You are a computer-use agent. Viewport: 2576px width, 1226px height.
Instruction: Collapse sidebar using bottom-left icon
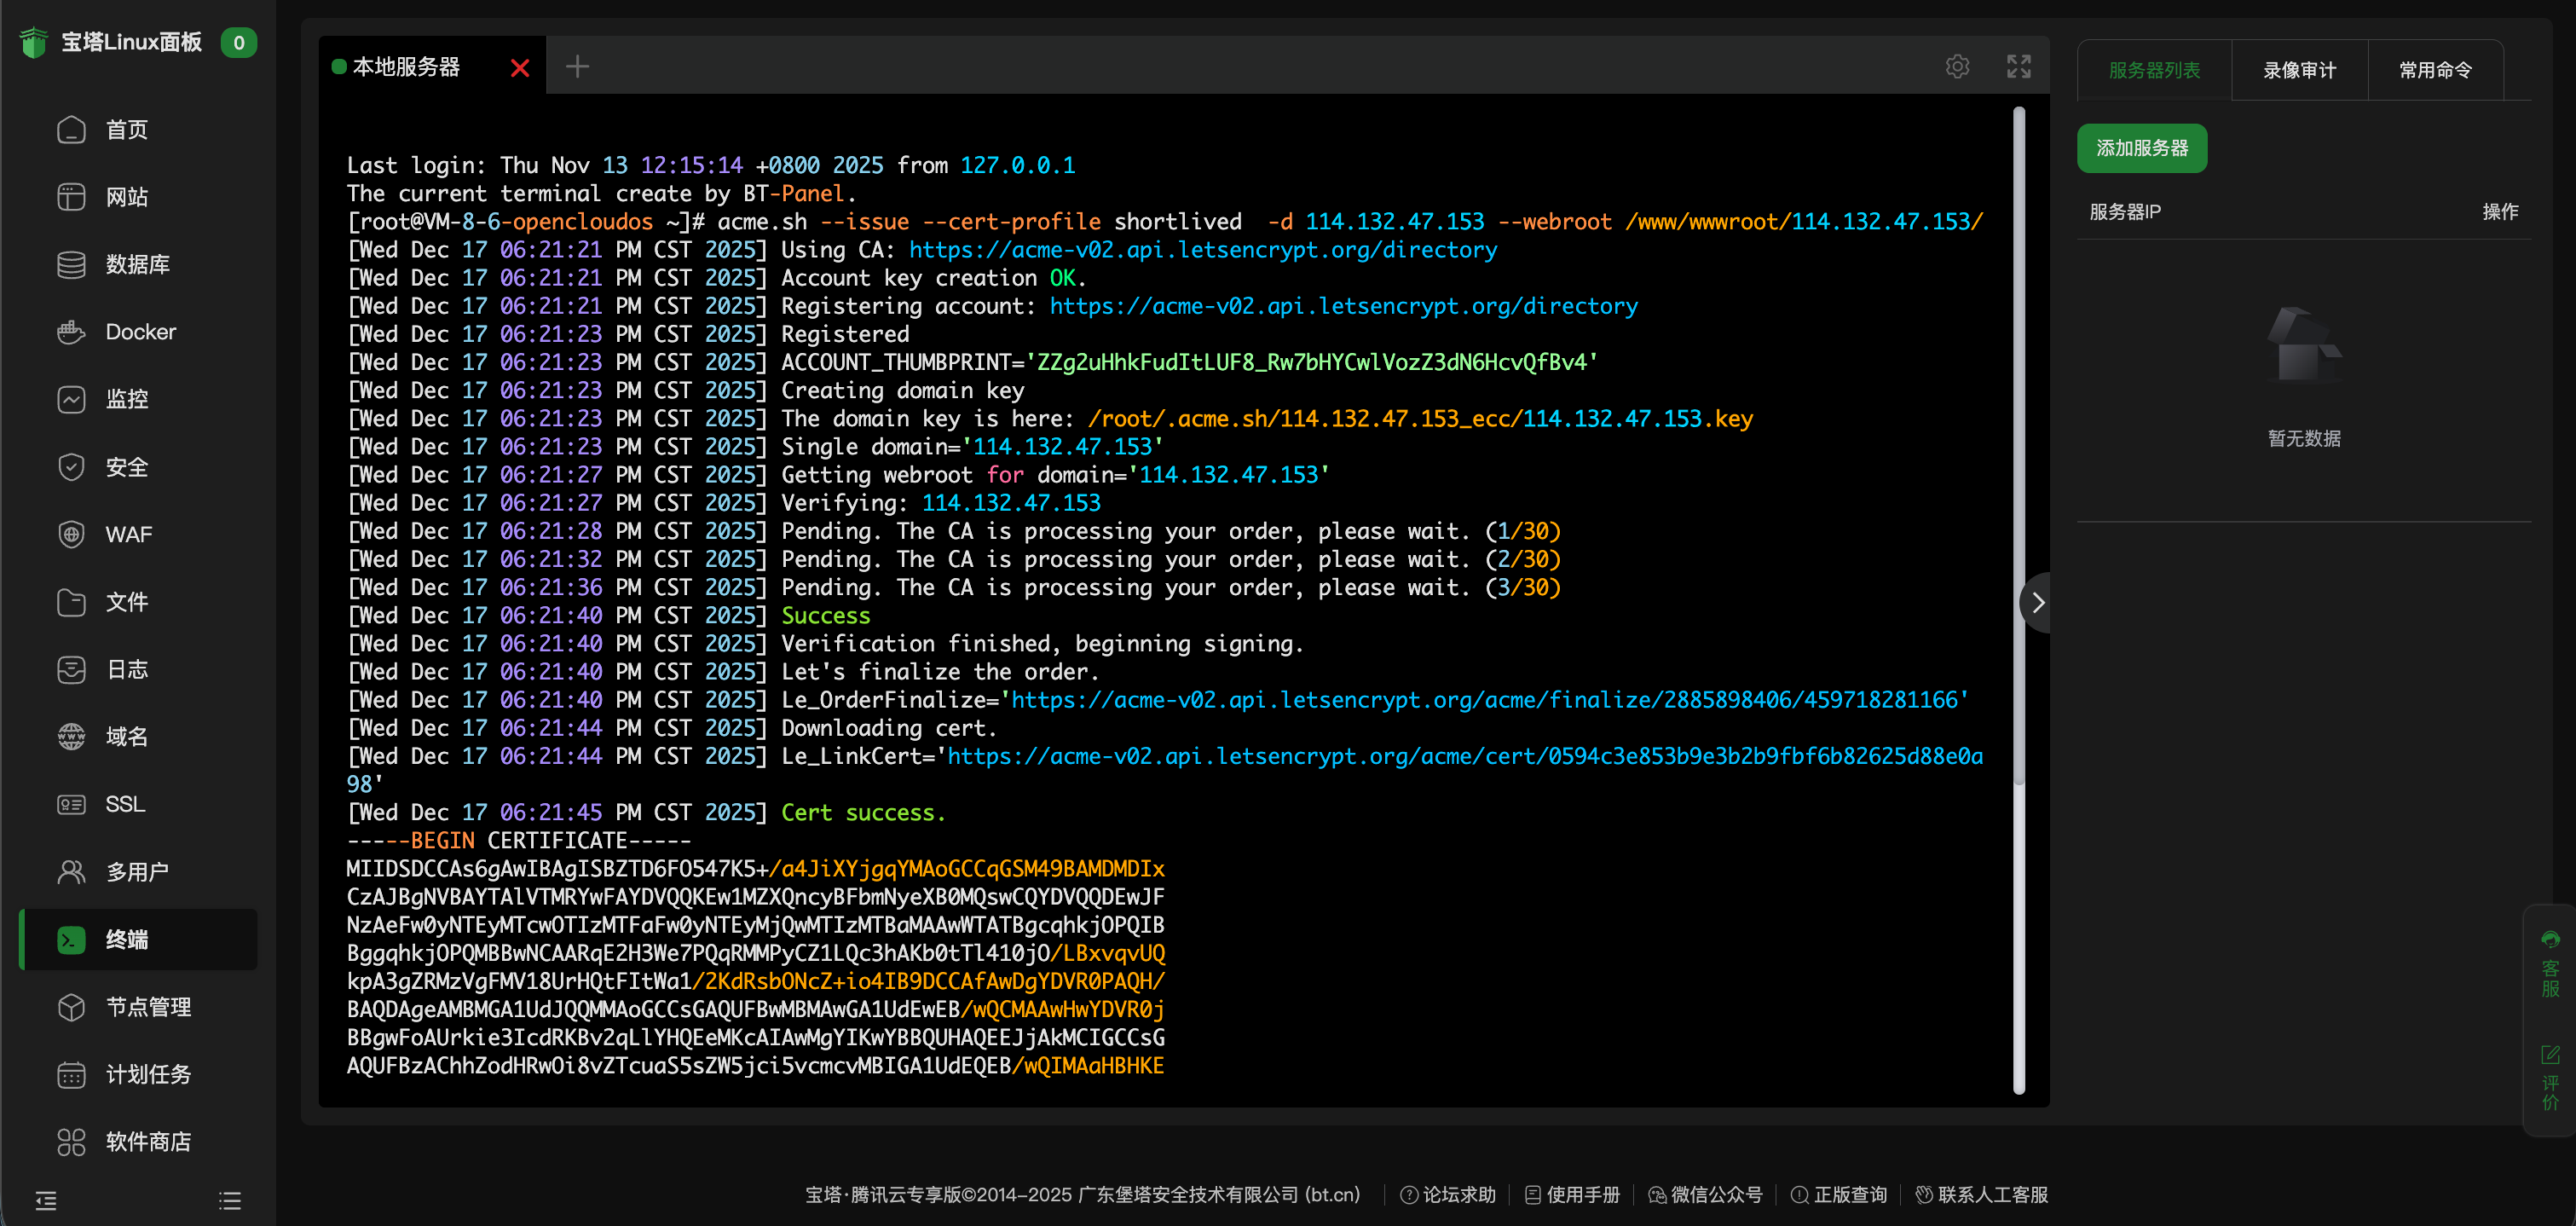(46, 1200)
